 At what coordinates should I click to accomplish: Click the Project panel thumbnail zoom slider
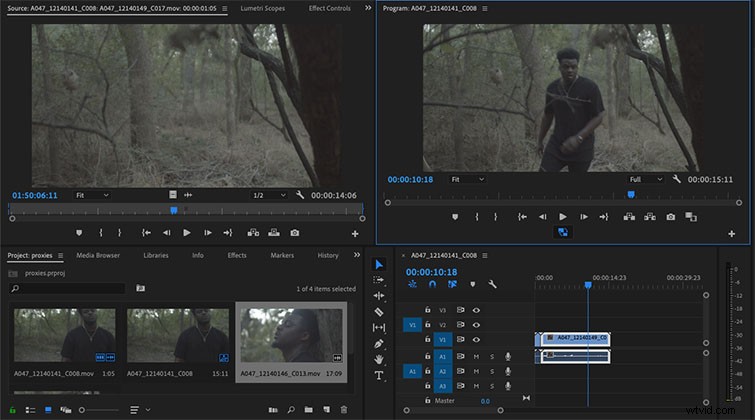[x=100, y=410]
